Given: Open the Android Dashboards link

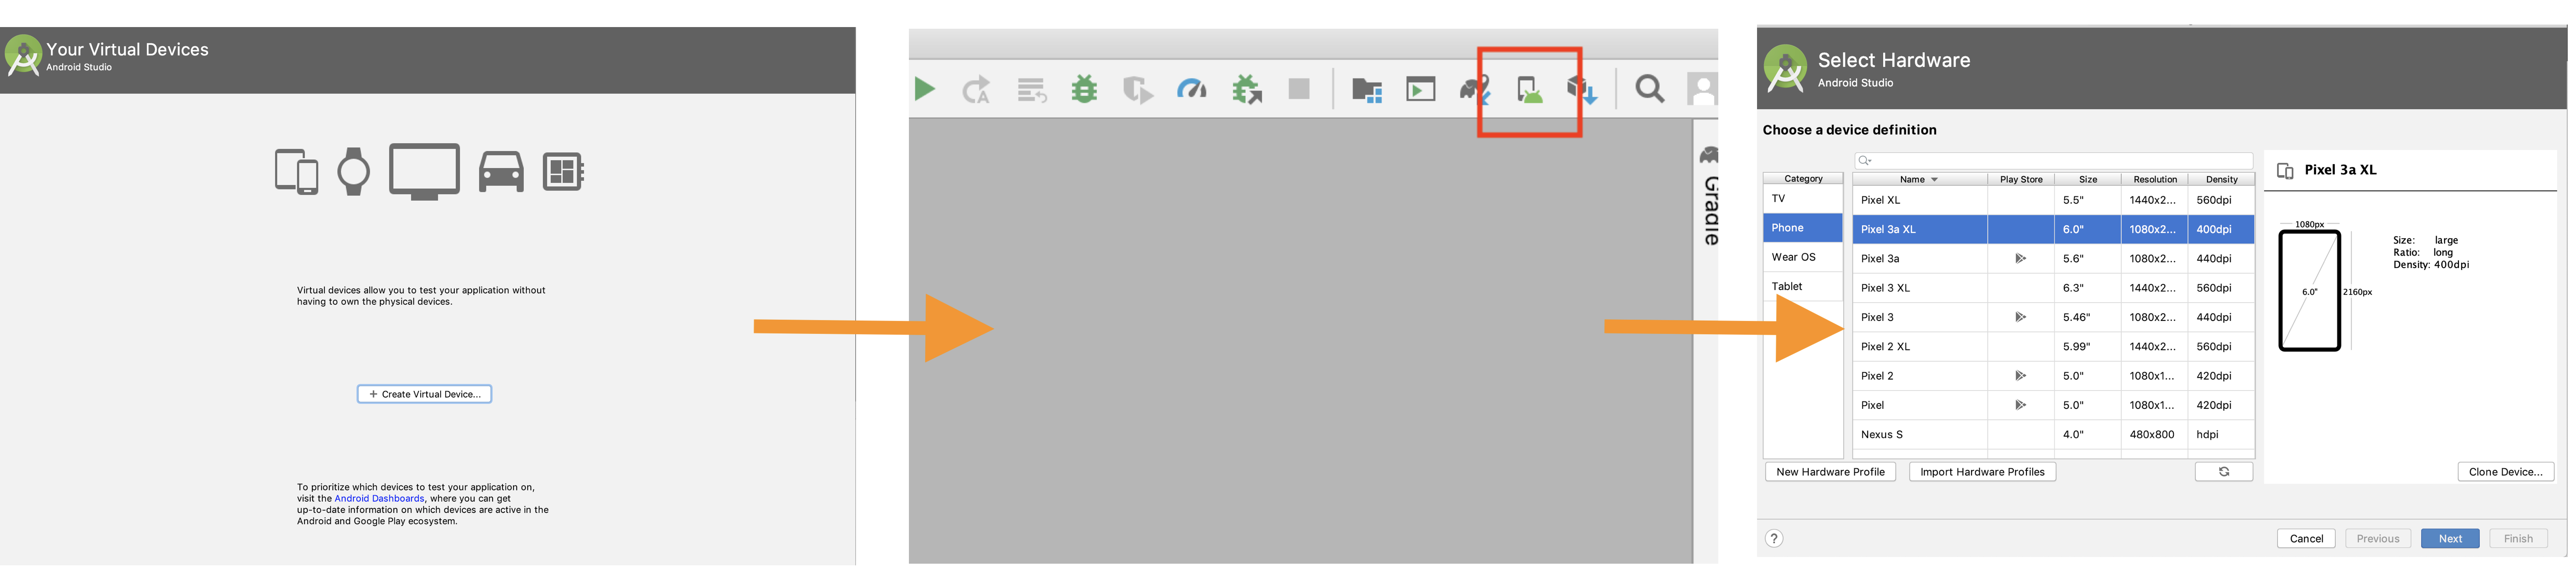Looking at the screenshot, I should (379, 498).
